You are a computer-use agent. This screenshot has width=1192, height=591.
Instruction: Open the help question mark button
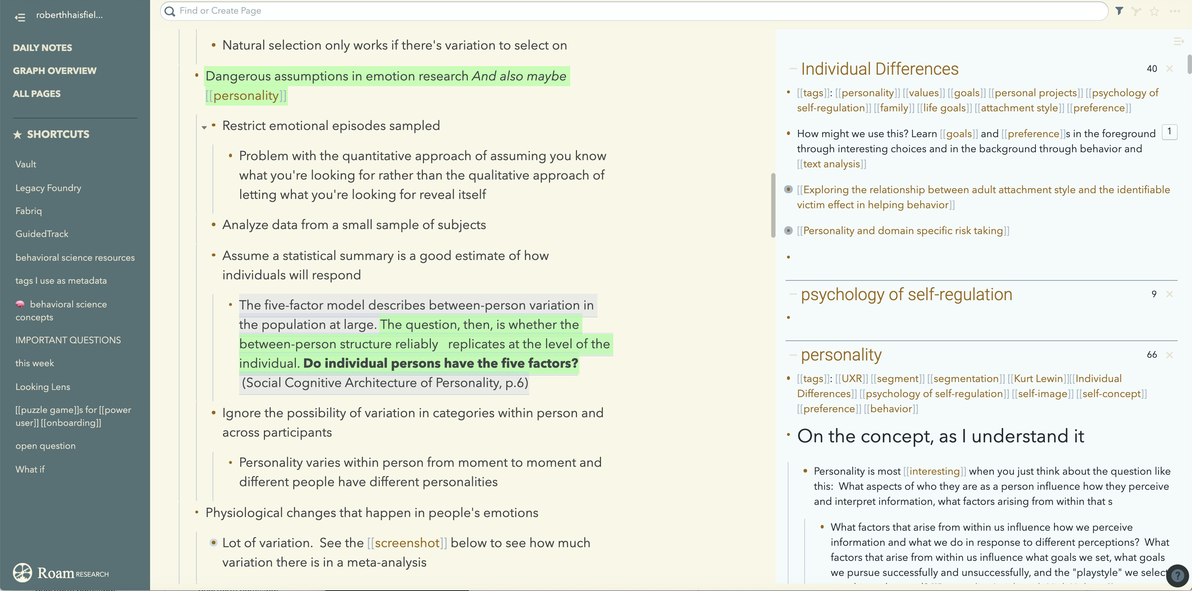point(1178,576)
